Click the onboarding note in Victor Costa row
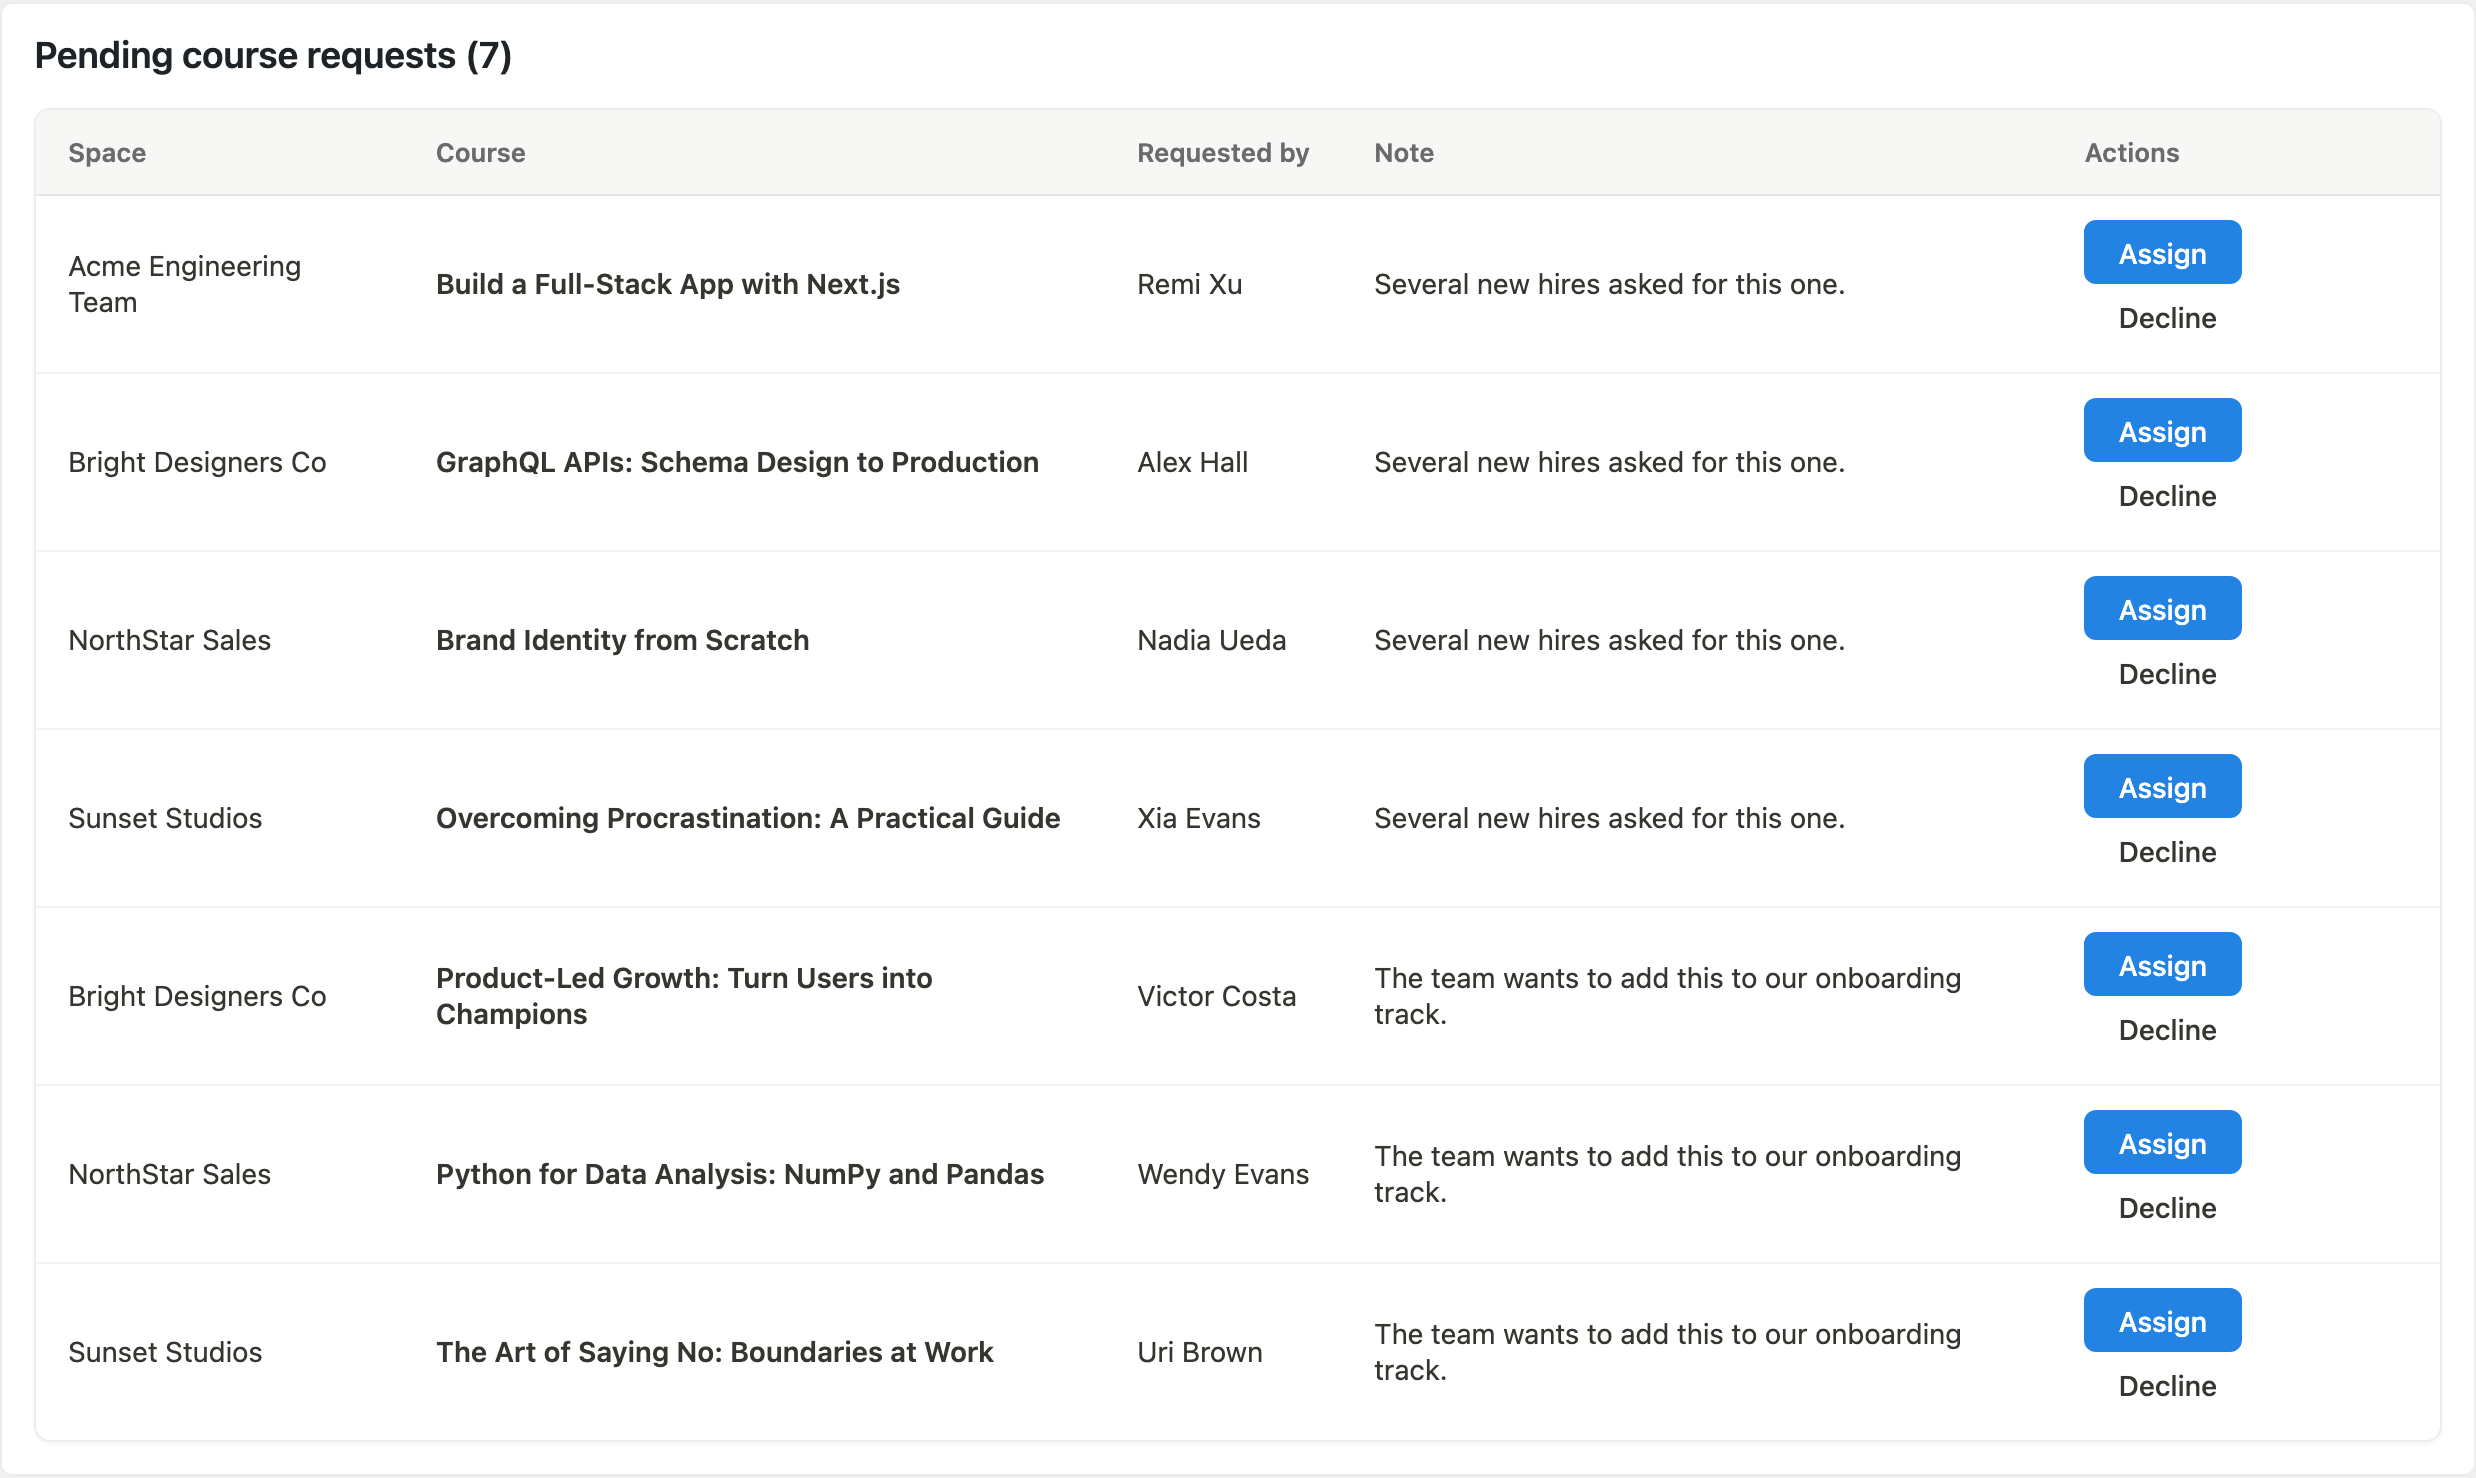2476x1478 pixels. [x=1667, y=996]
